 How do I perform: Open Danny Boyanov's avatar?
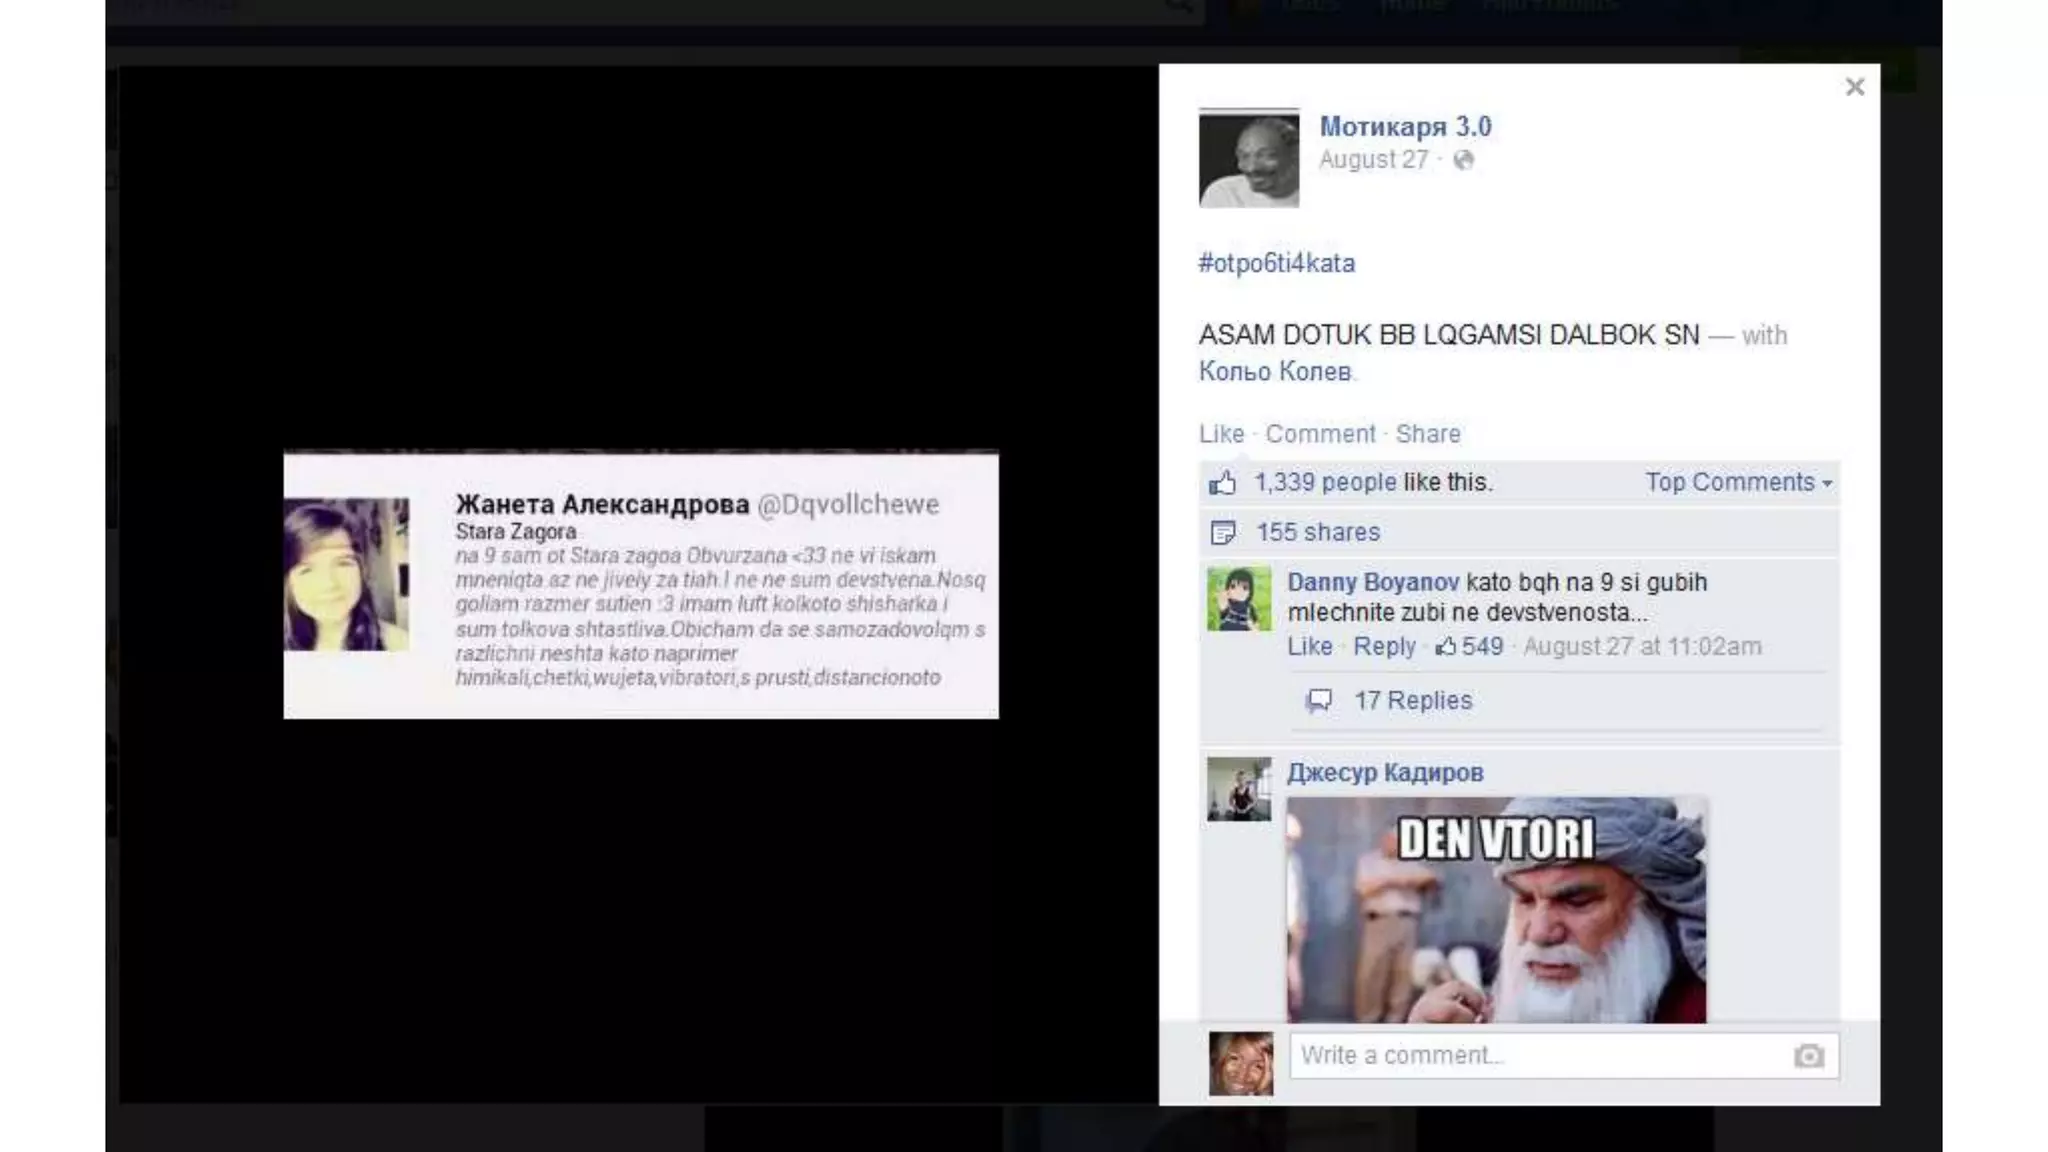(1238, 599)
